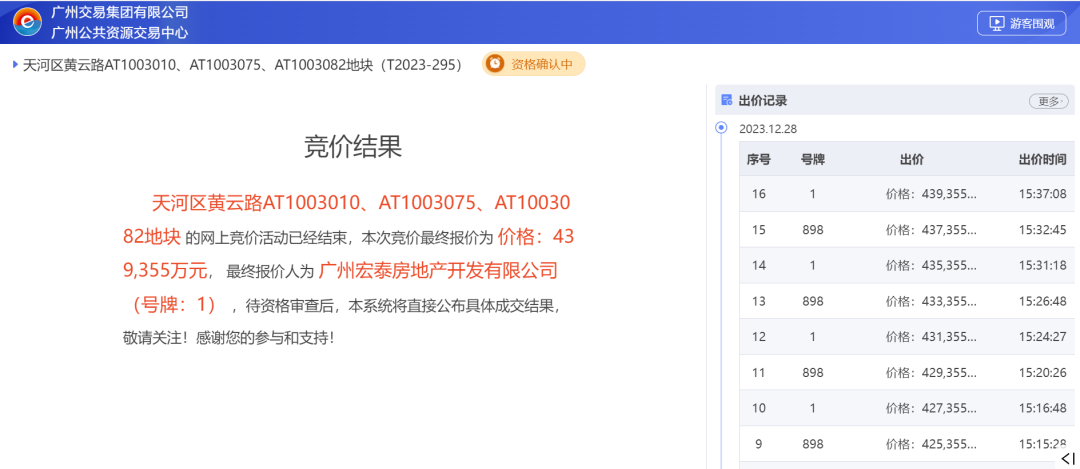Click the 出价时间 column header

(x=1042, y=160)
